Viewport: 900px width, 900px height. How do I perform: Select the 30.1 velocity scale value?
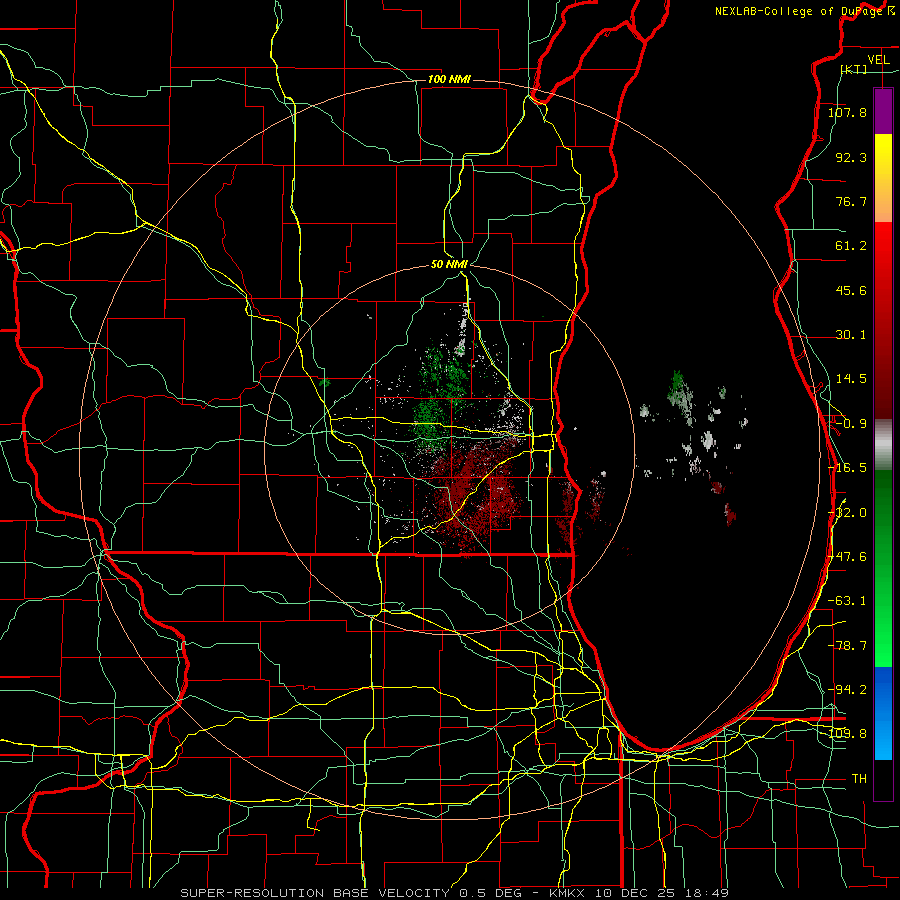pyautogui.click(x=851, y=335)
